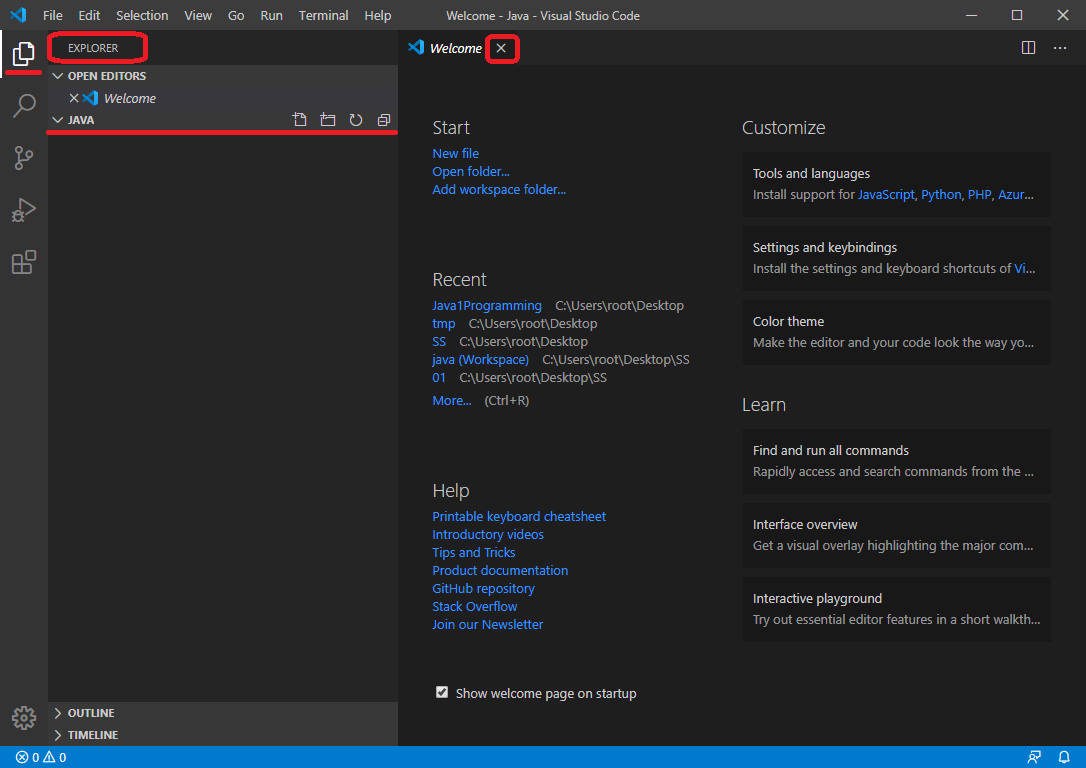
Task: Install Python support link
Action: pos(941,195)
